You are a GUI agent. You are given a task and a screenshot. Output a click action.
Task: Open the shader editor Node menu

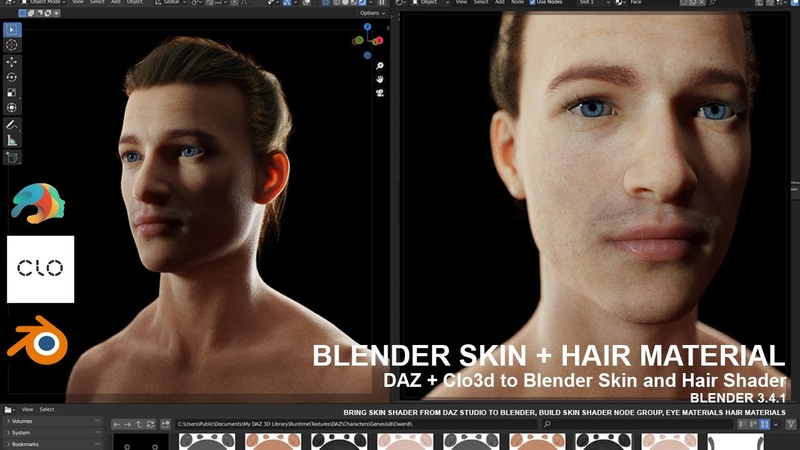pos(517,3)
